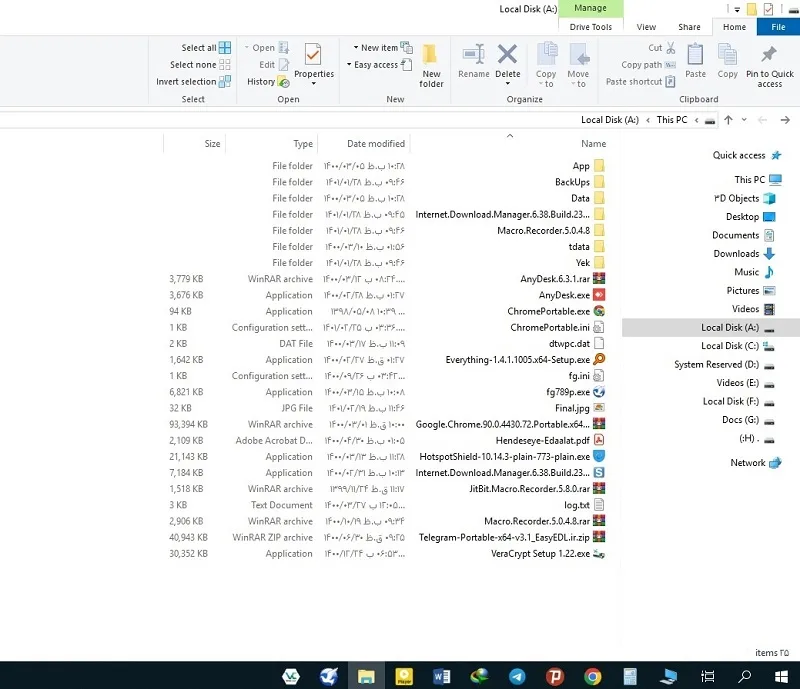Select JitBit.Macro.Recorder.5.8.0.rar archive
The image size is (800, 689).
[537, 489]
